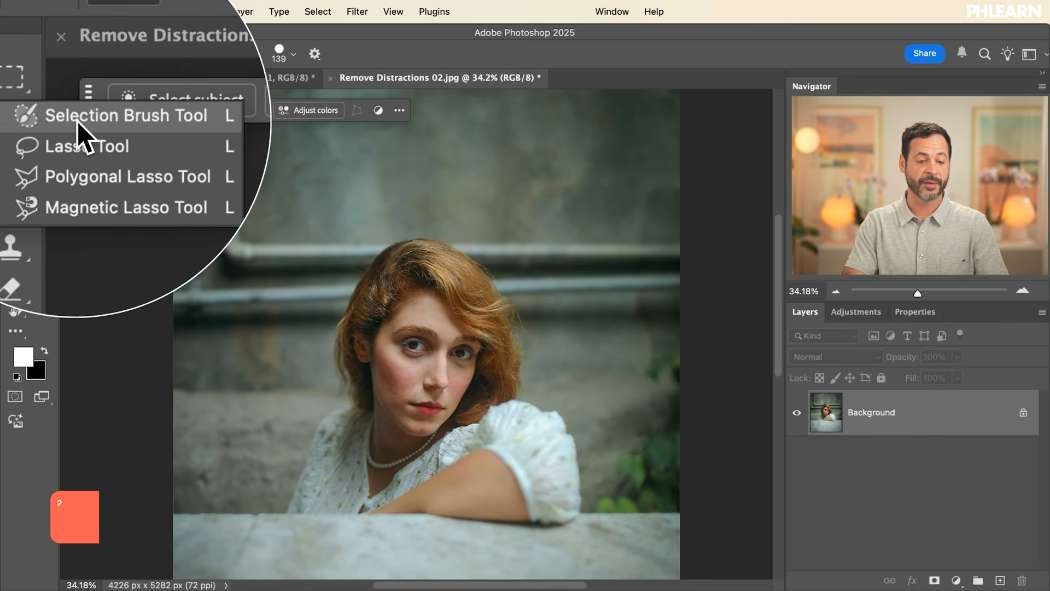The width and height of the screenshot is (1050, 591).
Task: Add a layer style (fx)
Action: pyautogui.click(x=911, y=580)
